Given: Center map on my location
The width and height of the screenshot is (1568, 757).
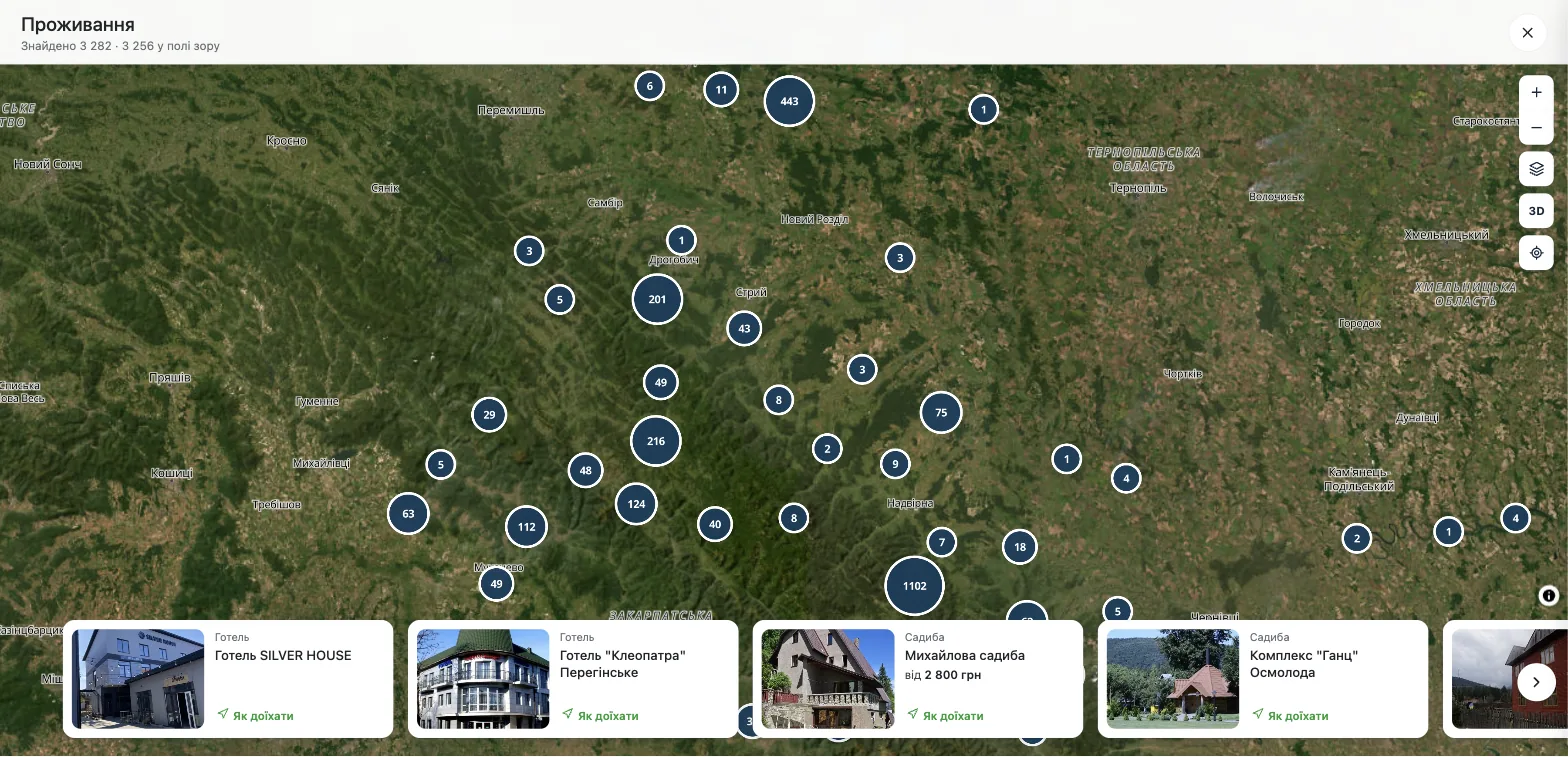Looking at the screenshot, I should point(1536,253).
